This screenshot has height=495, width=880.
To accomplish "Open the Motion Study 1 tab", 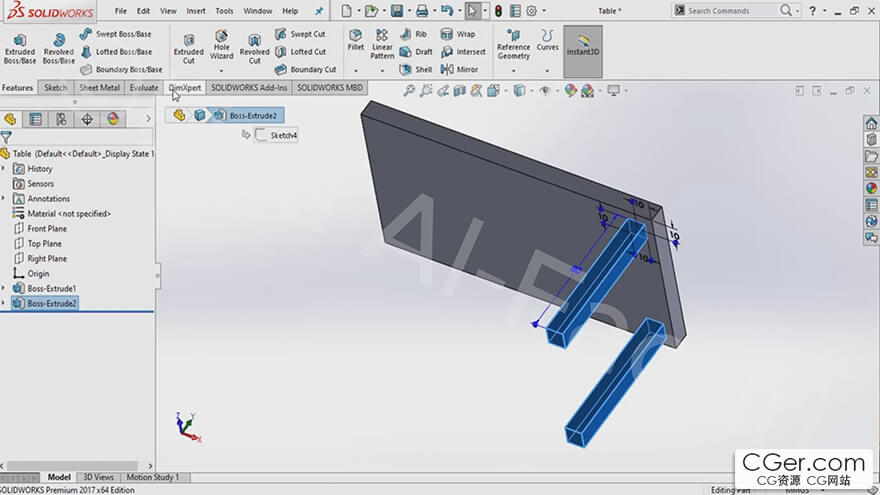I will pyautogui.click(x=153, y=477).
